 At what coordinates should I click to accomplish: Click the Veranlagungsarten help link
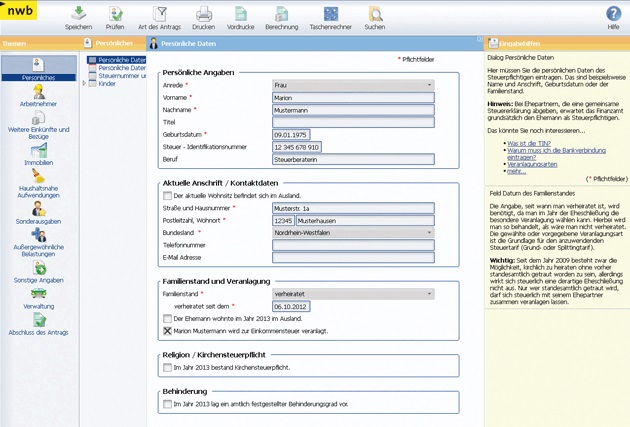(x=534, y=163)
